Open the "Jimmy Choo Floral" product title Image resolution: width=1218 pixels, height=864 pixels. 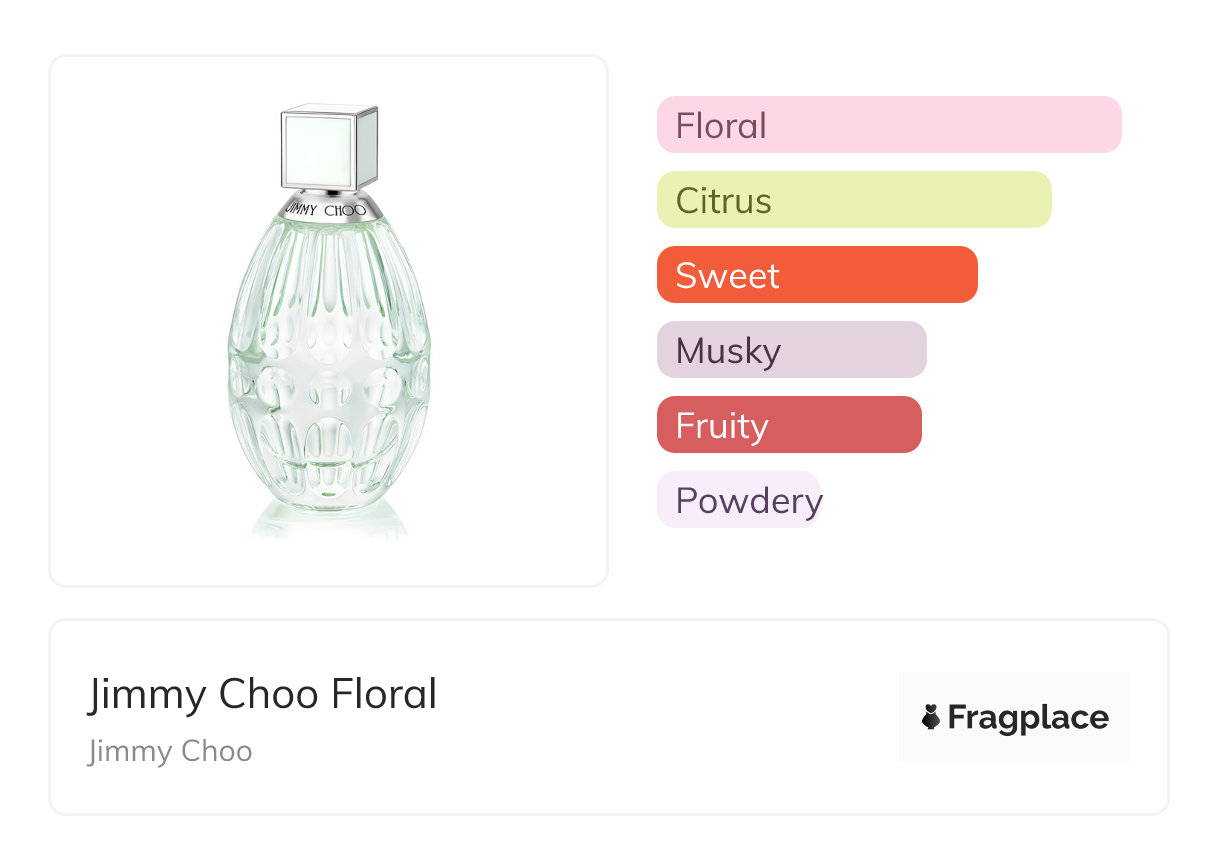pos(262,694)
